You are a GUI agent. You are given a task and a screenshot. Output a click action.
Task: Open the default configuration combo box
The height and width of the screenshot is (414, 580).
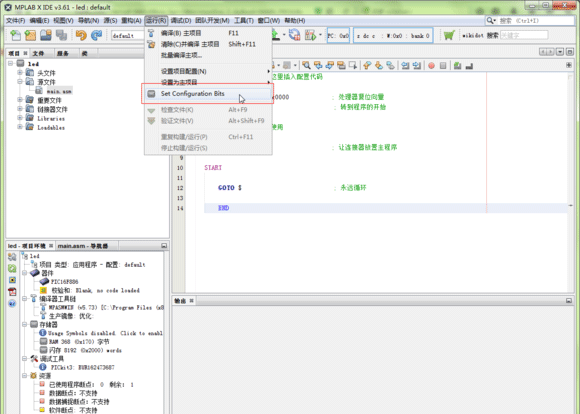(x=128, y=36)
